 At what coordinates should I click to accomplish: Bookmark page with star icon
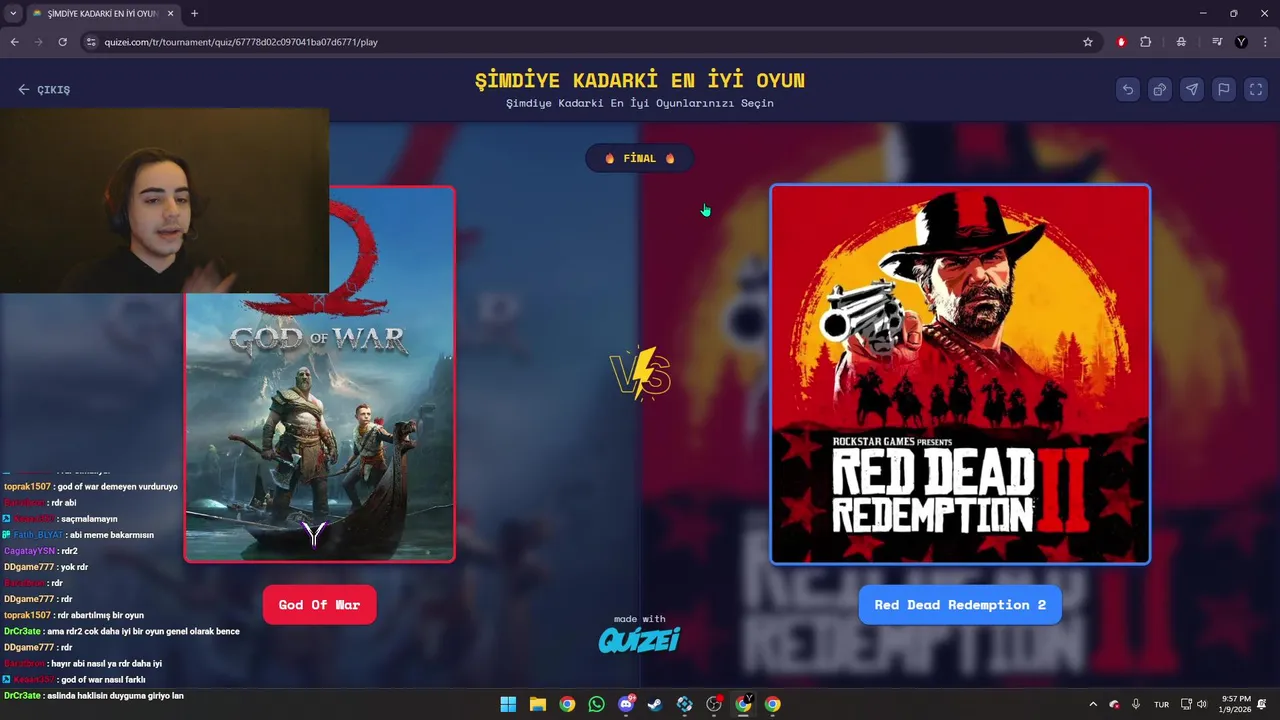[x=1088, y=42]
